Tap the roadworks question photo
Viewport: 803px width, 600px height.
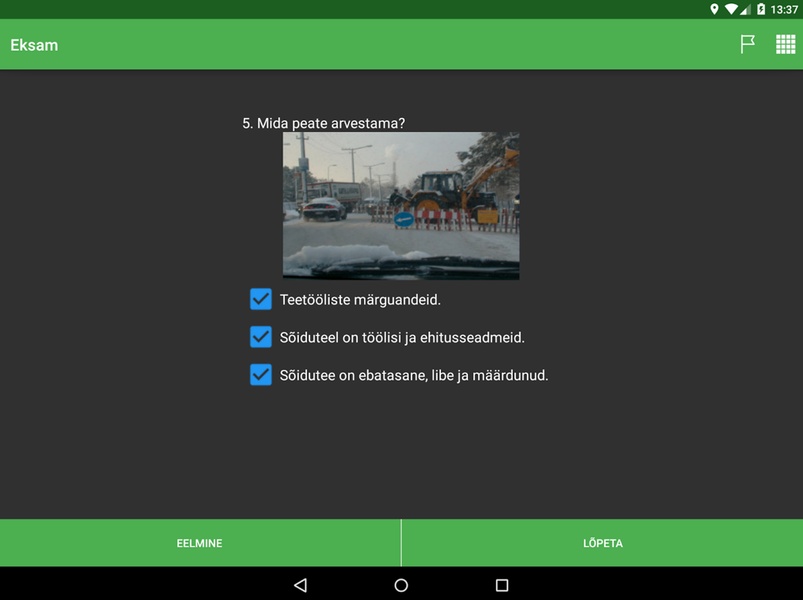point(401,206)
